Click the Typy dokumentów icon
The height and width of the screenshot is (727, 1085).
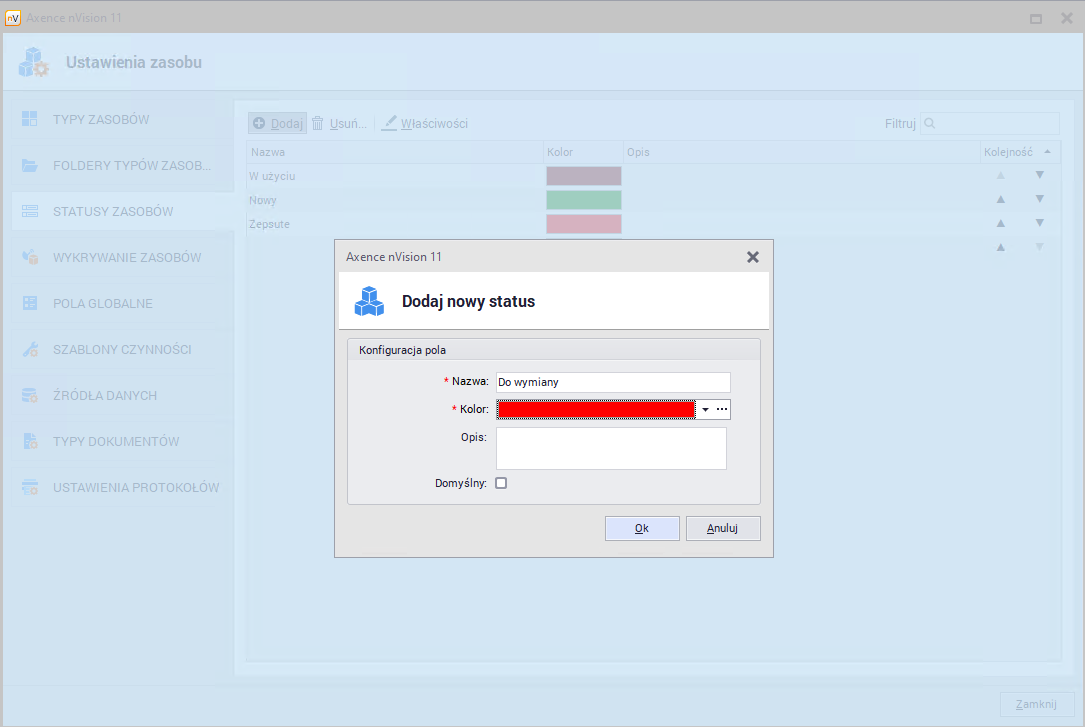pos(30,441)
